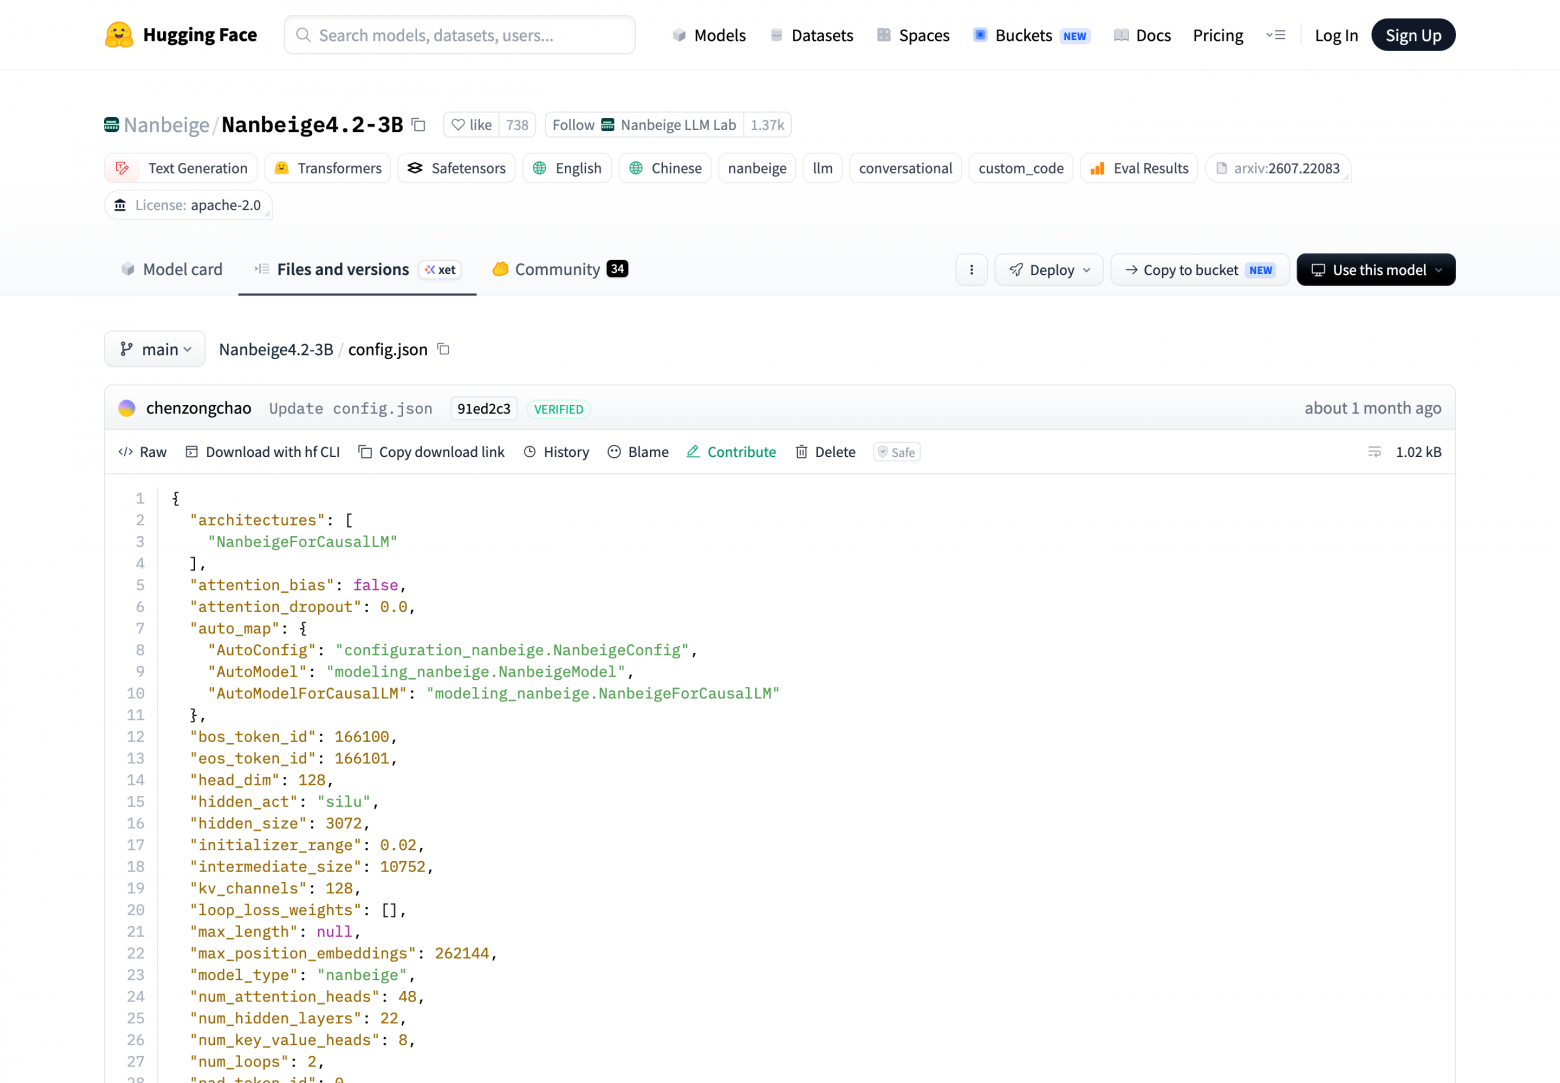Open the three-dot more options menu
This screenshot has width=1560, height=1083.
click(x=971, y=270)
